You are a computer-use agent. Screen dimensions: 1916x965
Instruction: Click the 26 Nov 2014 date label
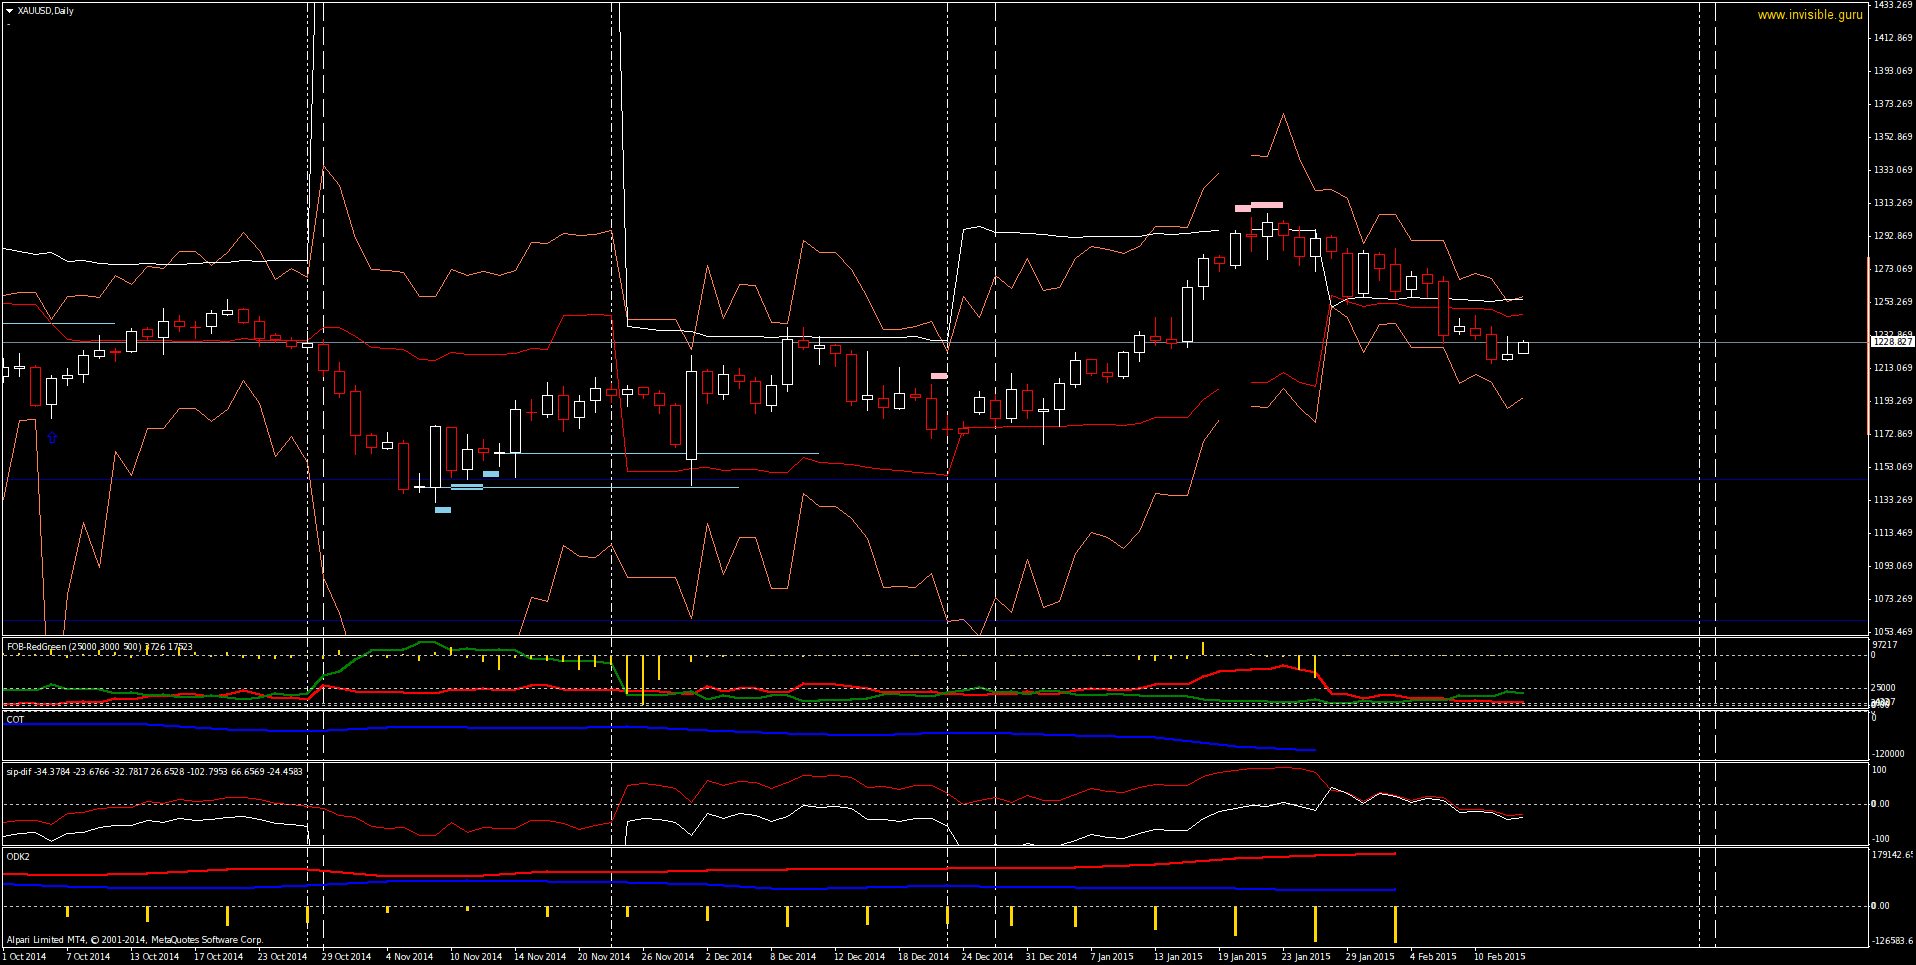[668, 957]
